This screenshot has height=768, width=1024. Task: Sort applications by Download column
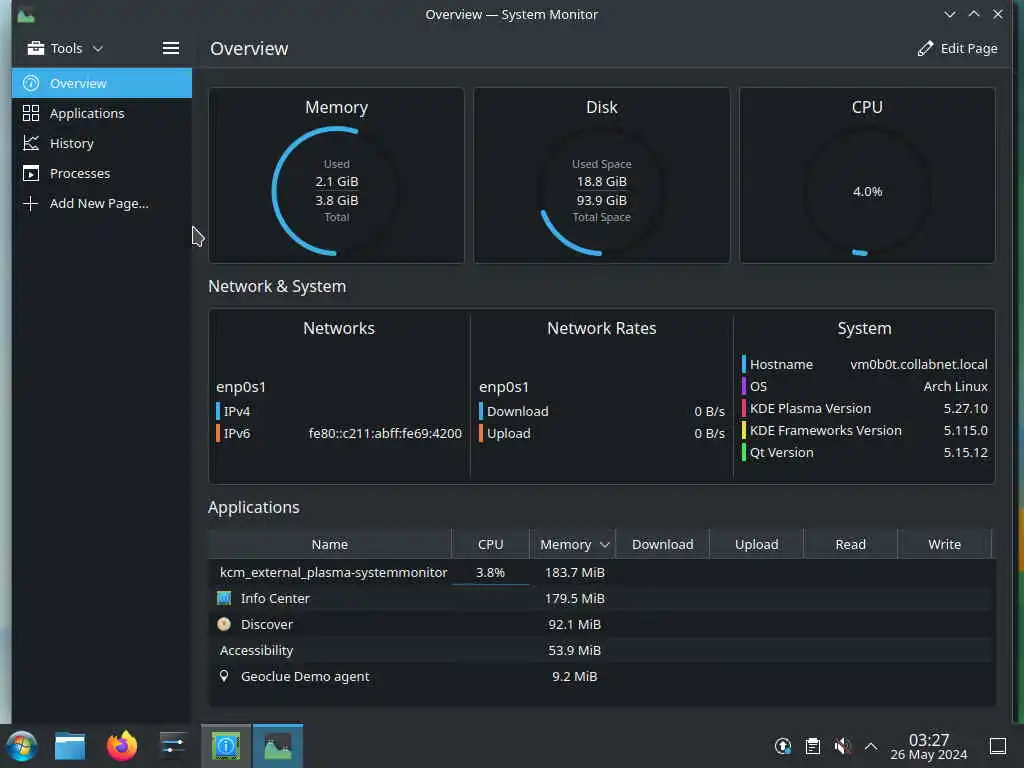[662, 544]
